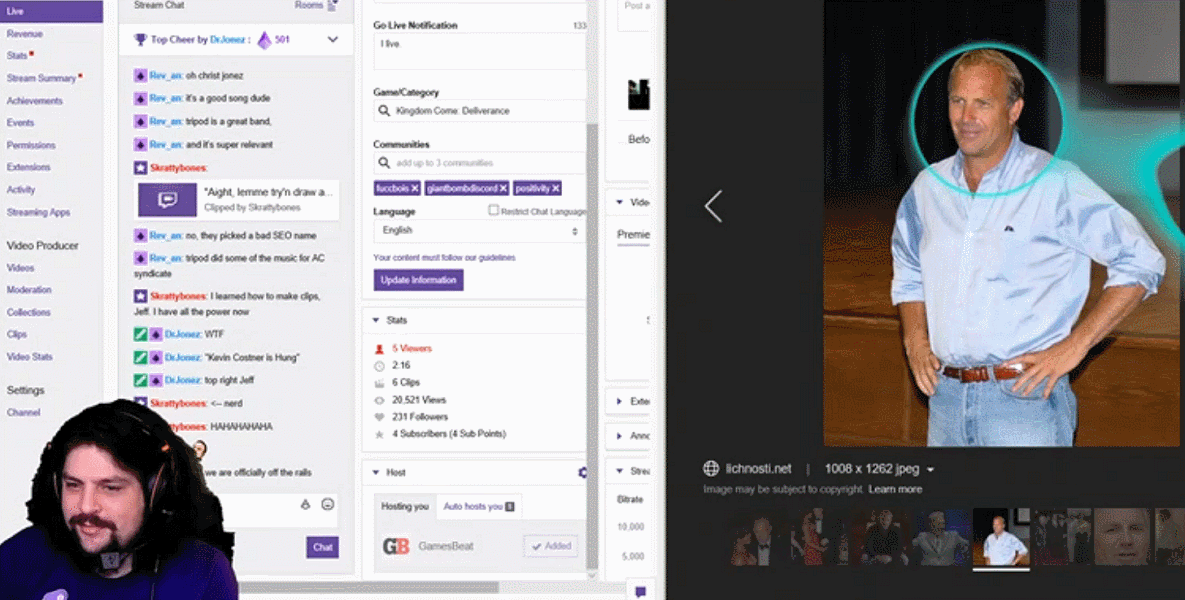
Task: Open Achievements in the sidebar
Action: coord(35,101)
